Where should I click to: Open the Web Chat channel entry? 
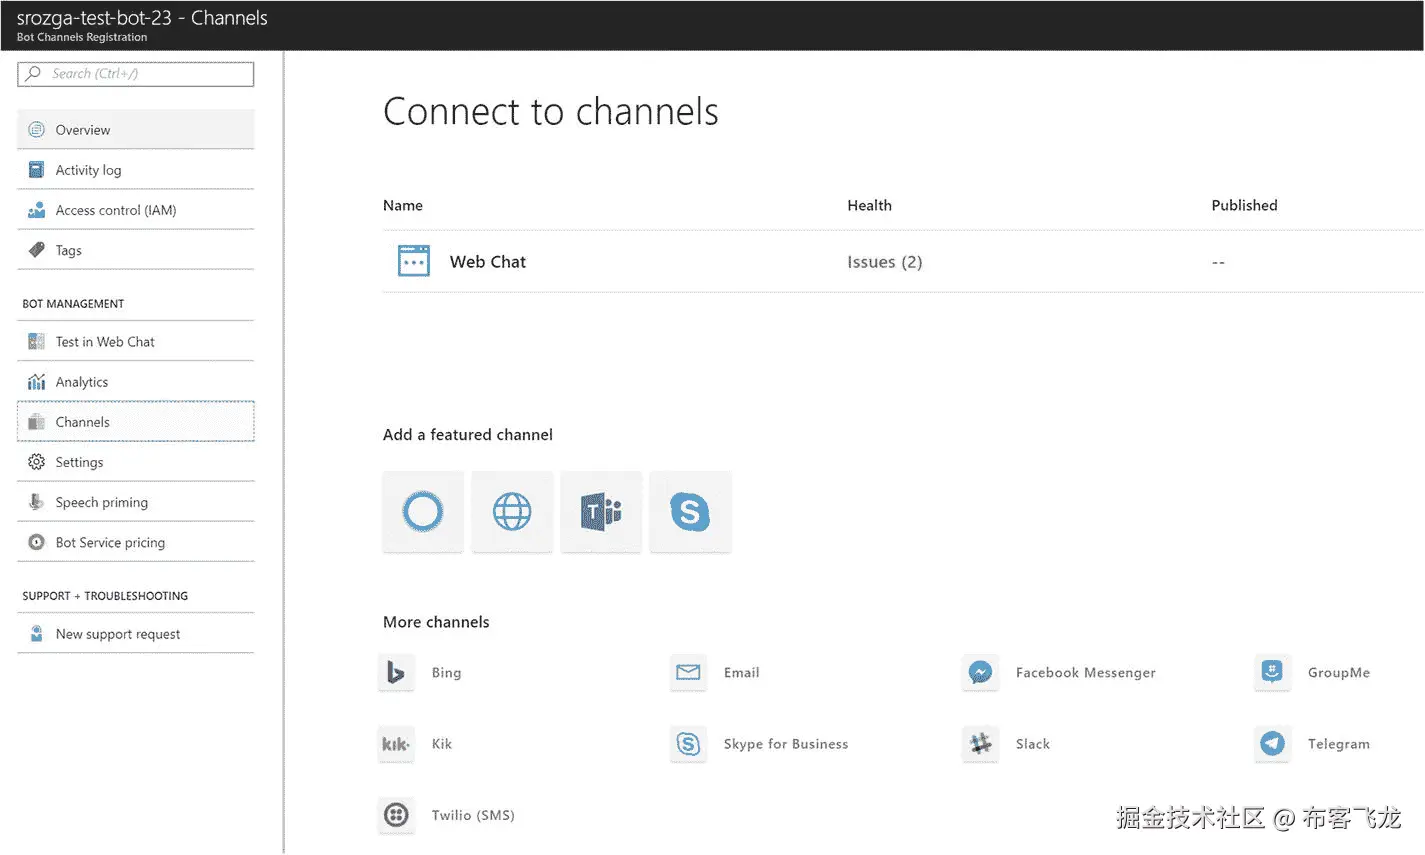[487, 262]
